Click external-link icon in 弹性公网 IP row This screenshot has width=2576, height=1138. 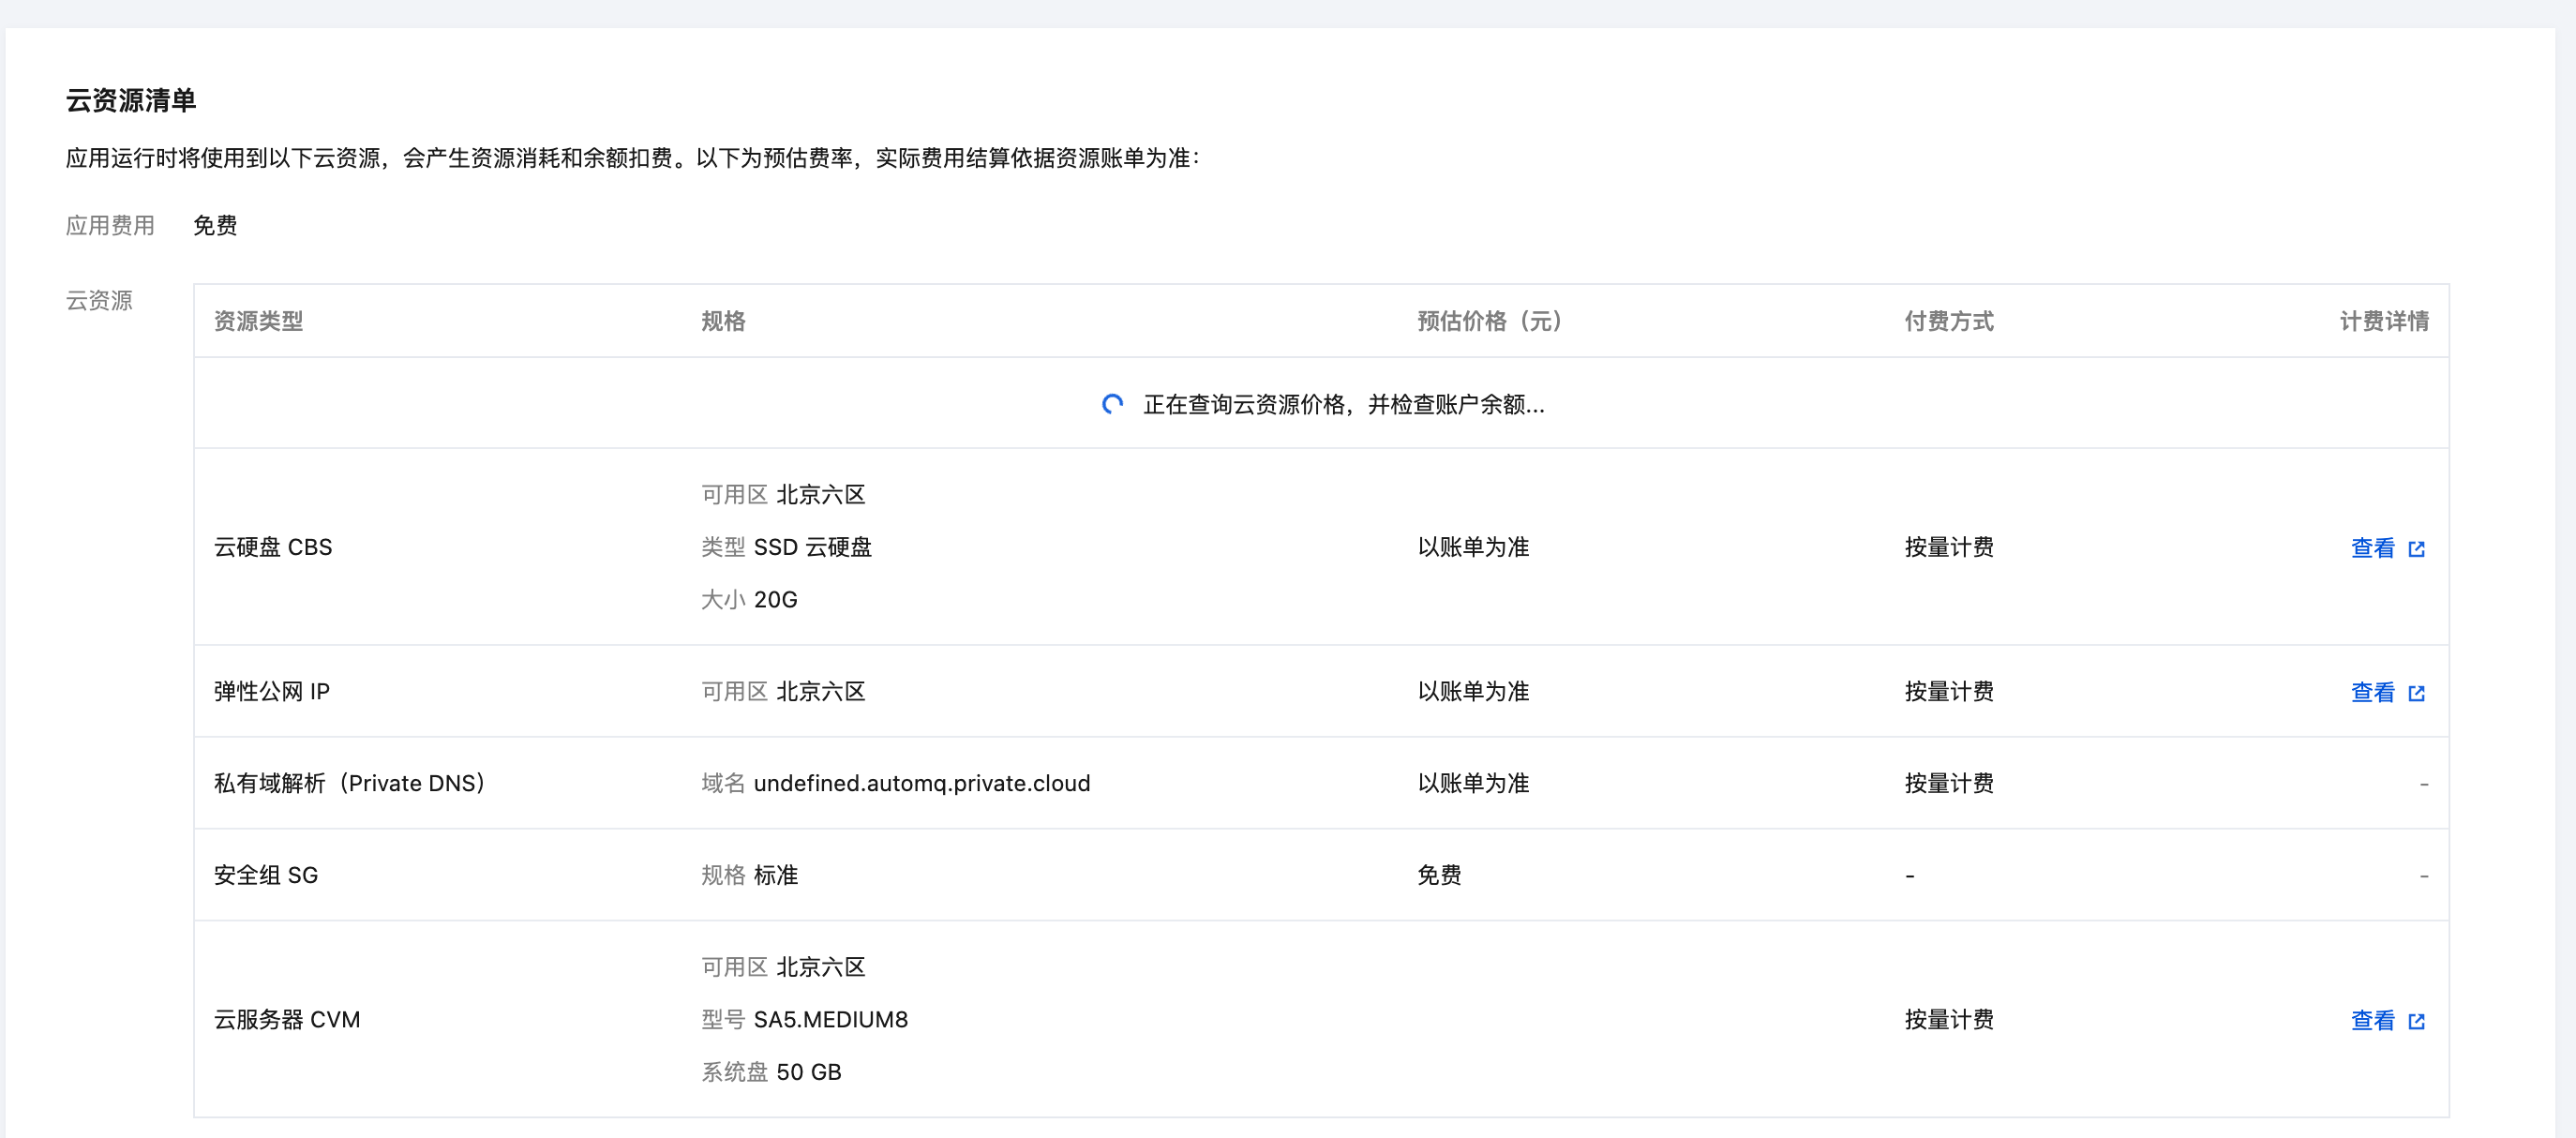pos(2416,693)
